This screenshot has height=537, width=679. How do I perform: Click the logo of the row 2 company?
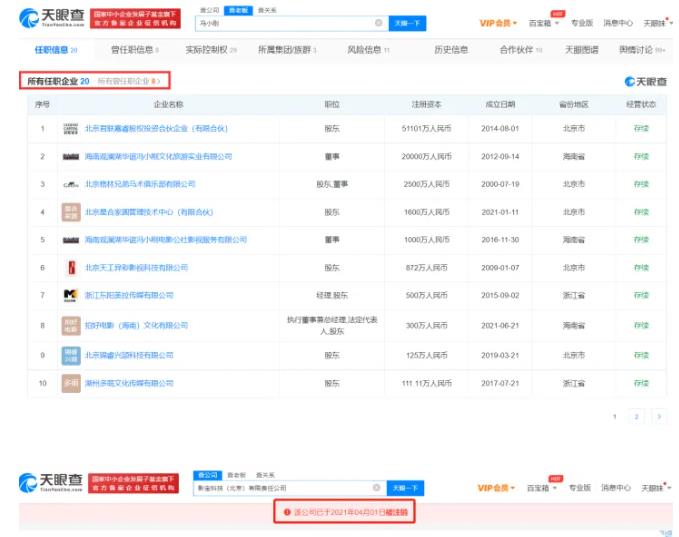71,156
